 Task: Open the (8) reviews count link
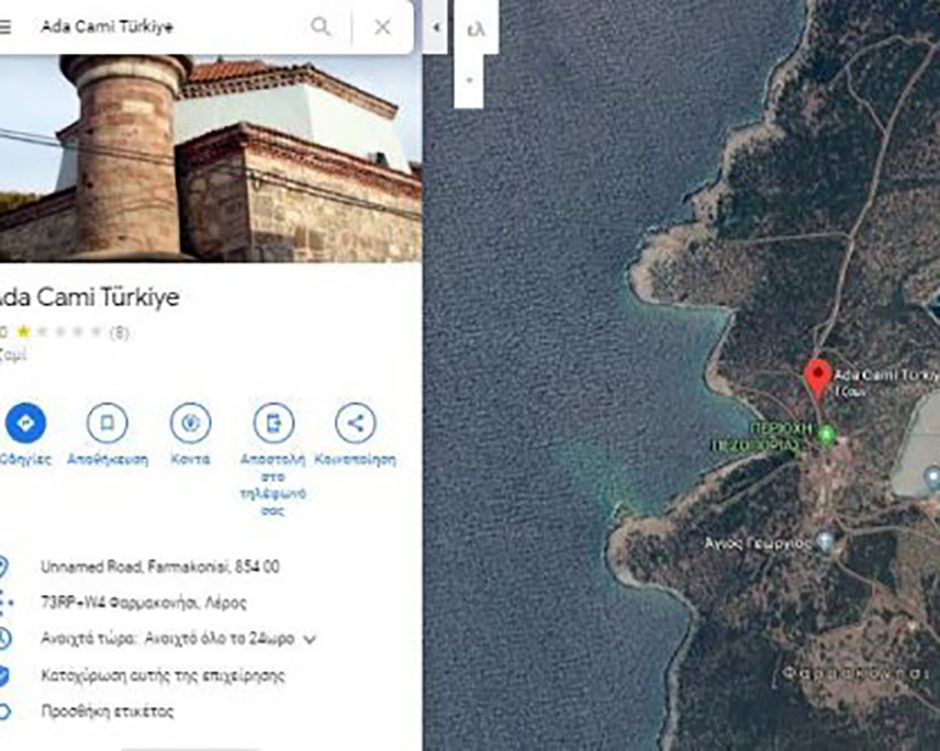tap(119, 332)
